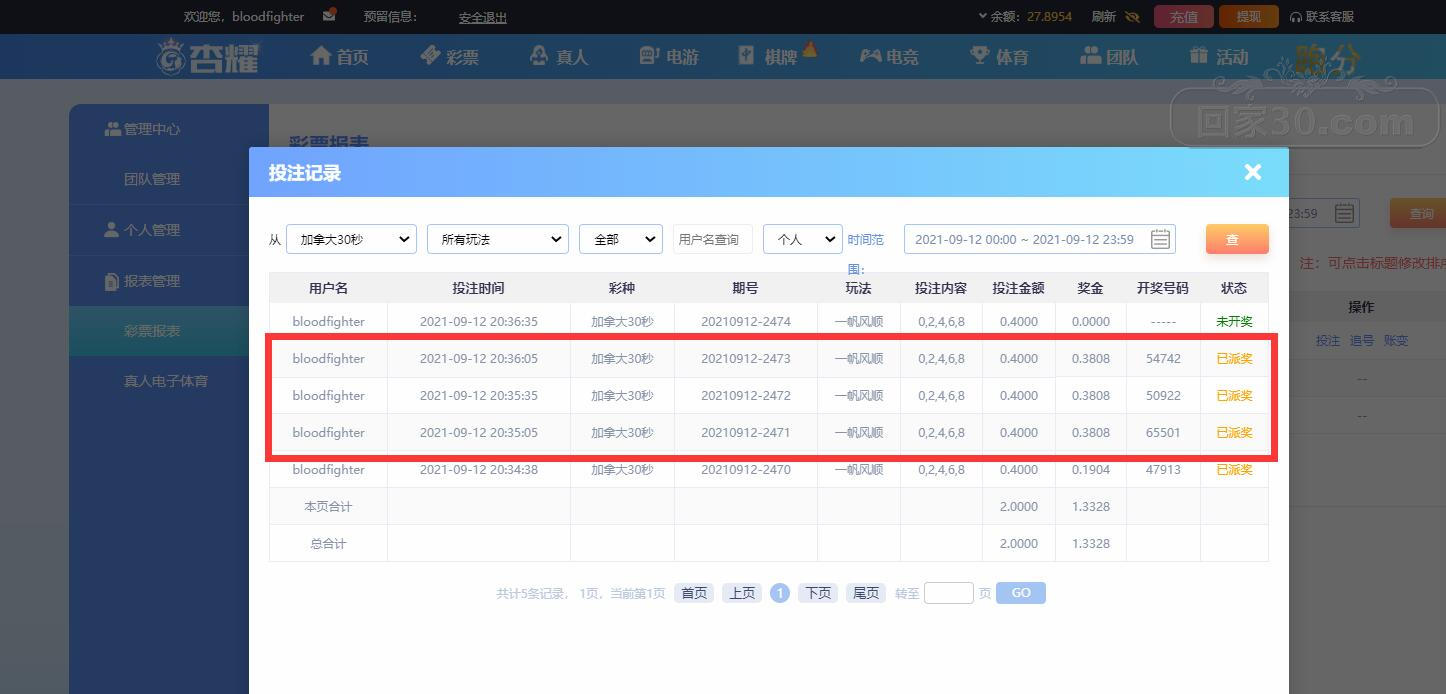This screenshot has width=1446, height=694.
Task: Open the 所有玩法 play type dropdown
Action: [498, 239]
